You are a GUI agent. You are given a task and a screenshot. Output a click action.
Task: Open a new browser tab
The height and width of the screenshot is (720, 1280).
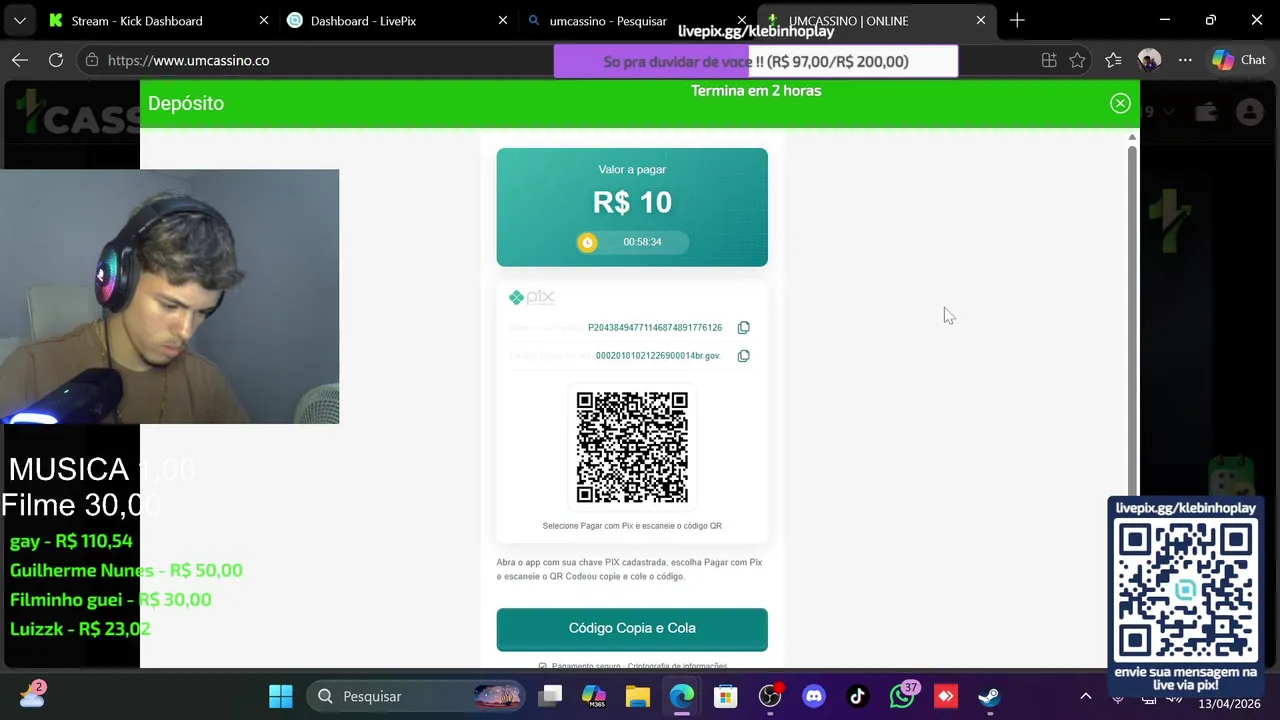click(x=1017, y=20)
